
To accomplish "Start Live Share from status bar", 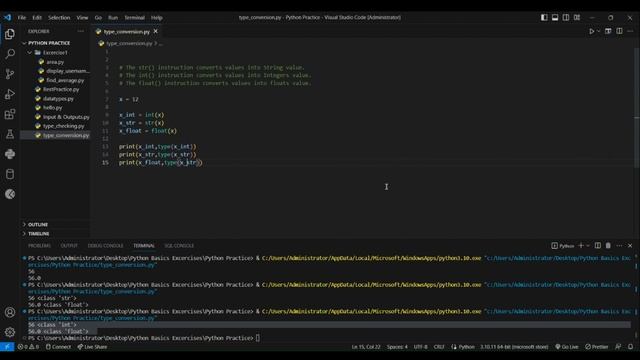I will [92, 347].
